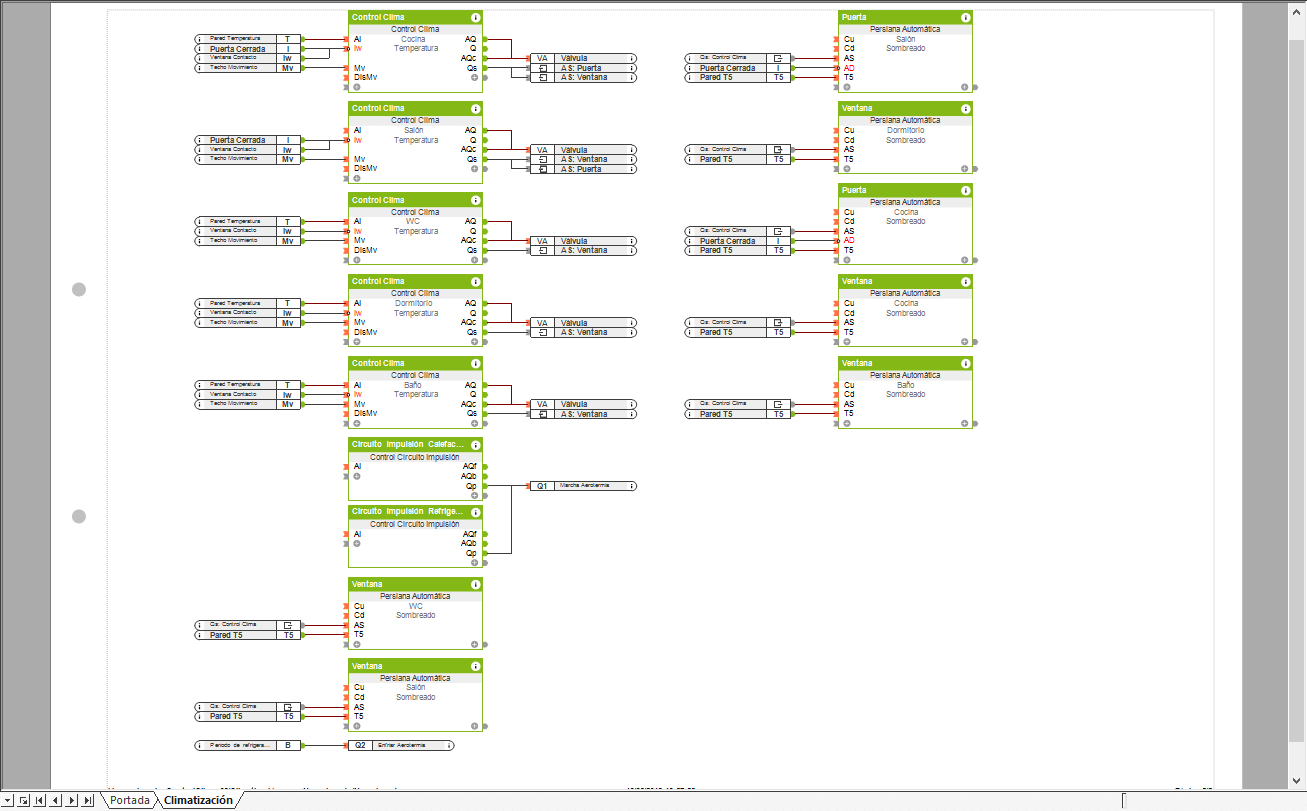Image resolution: width=1307 pixels, height=811 pixels.
Task: Switch to the Portada tab
Action: pos(130,800)
